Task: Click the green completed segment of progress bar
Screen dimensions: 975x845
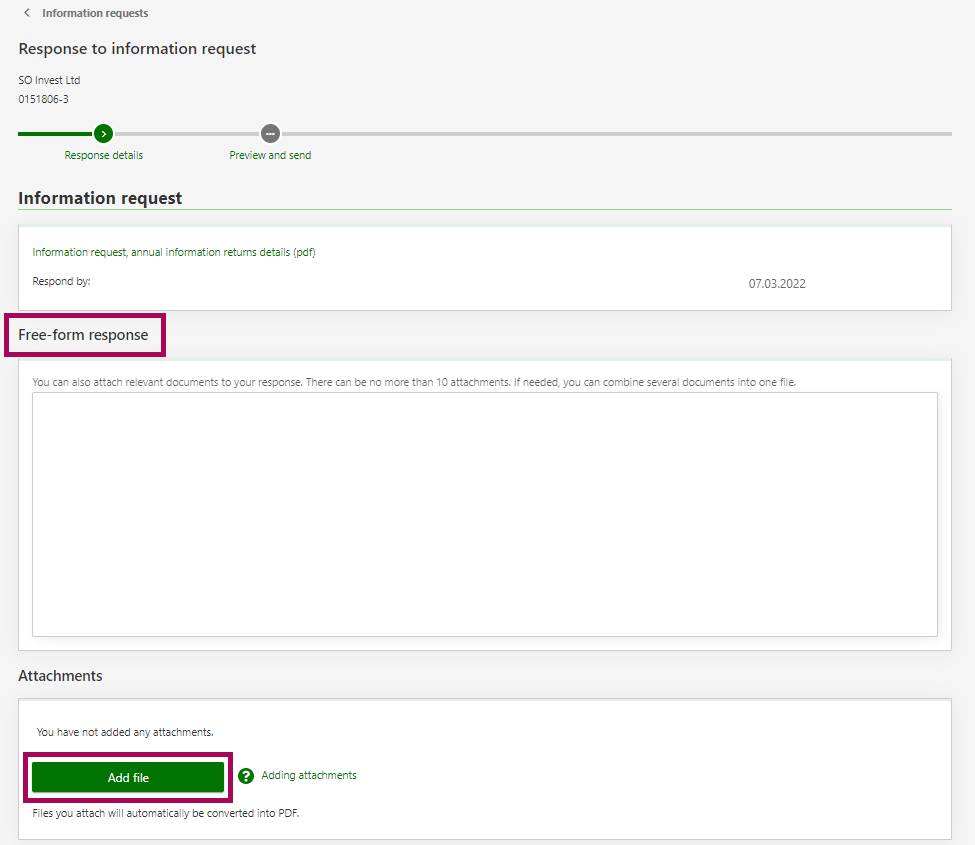Action: 55,133
